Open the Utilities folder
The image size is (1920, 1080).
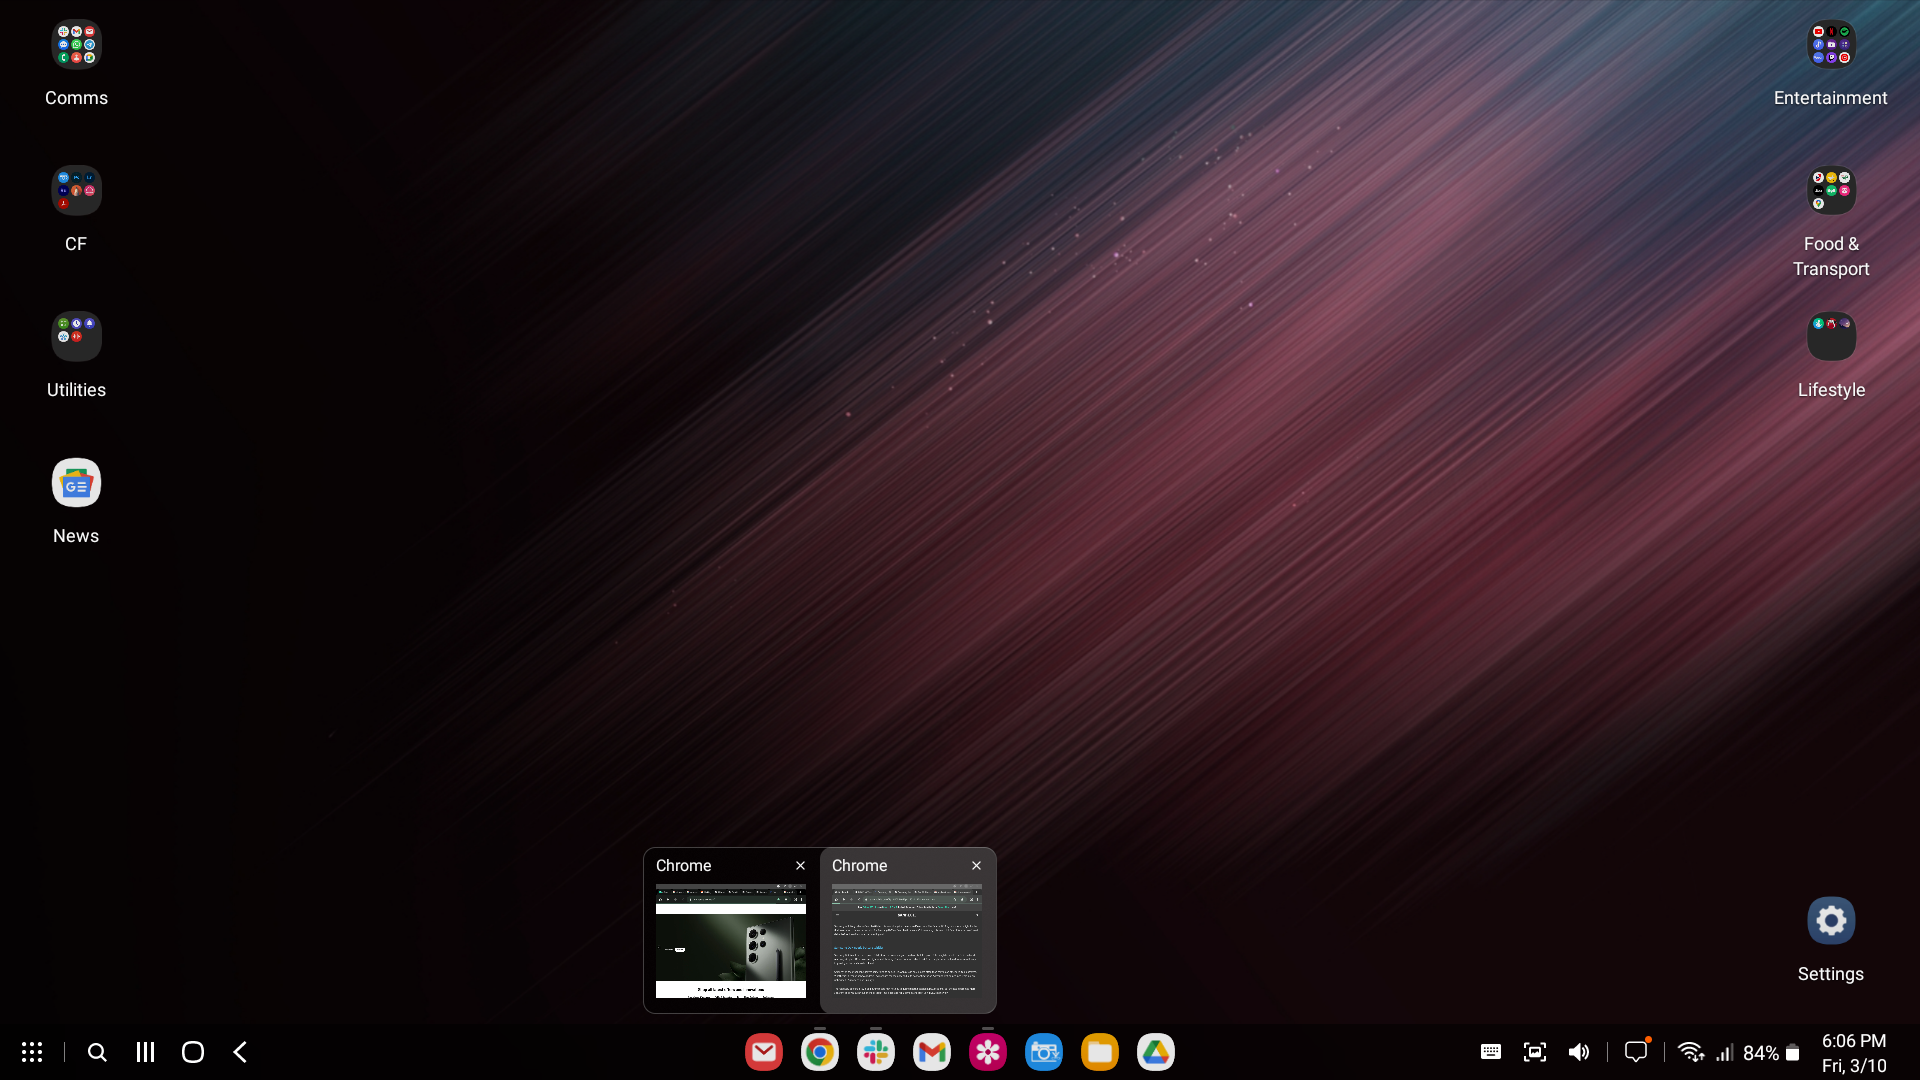tap(76, 336)
